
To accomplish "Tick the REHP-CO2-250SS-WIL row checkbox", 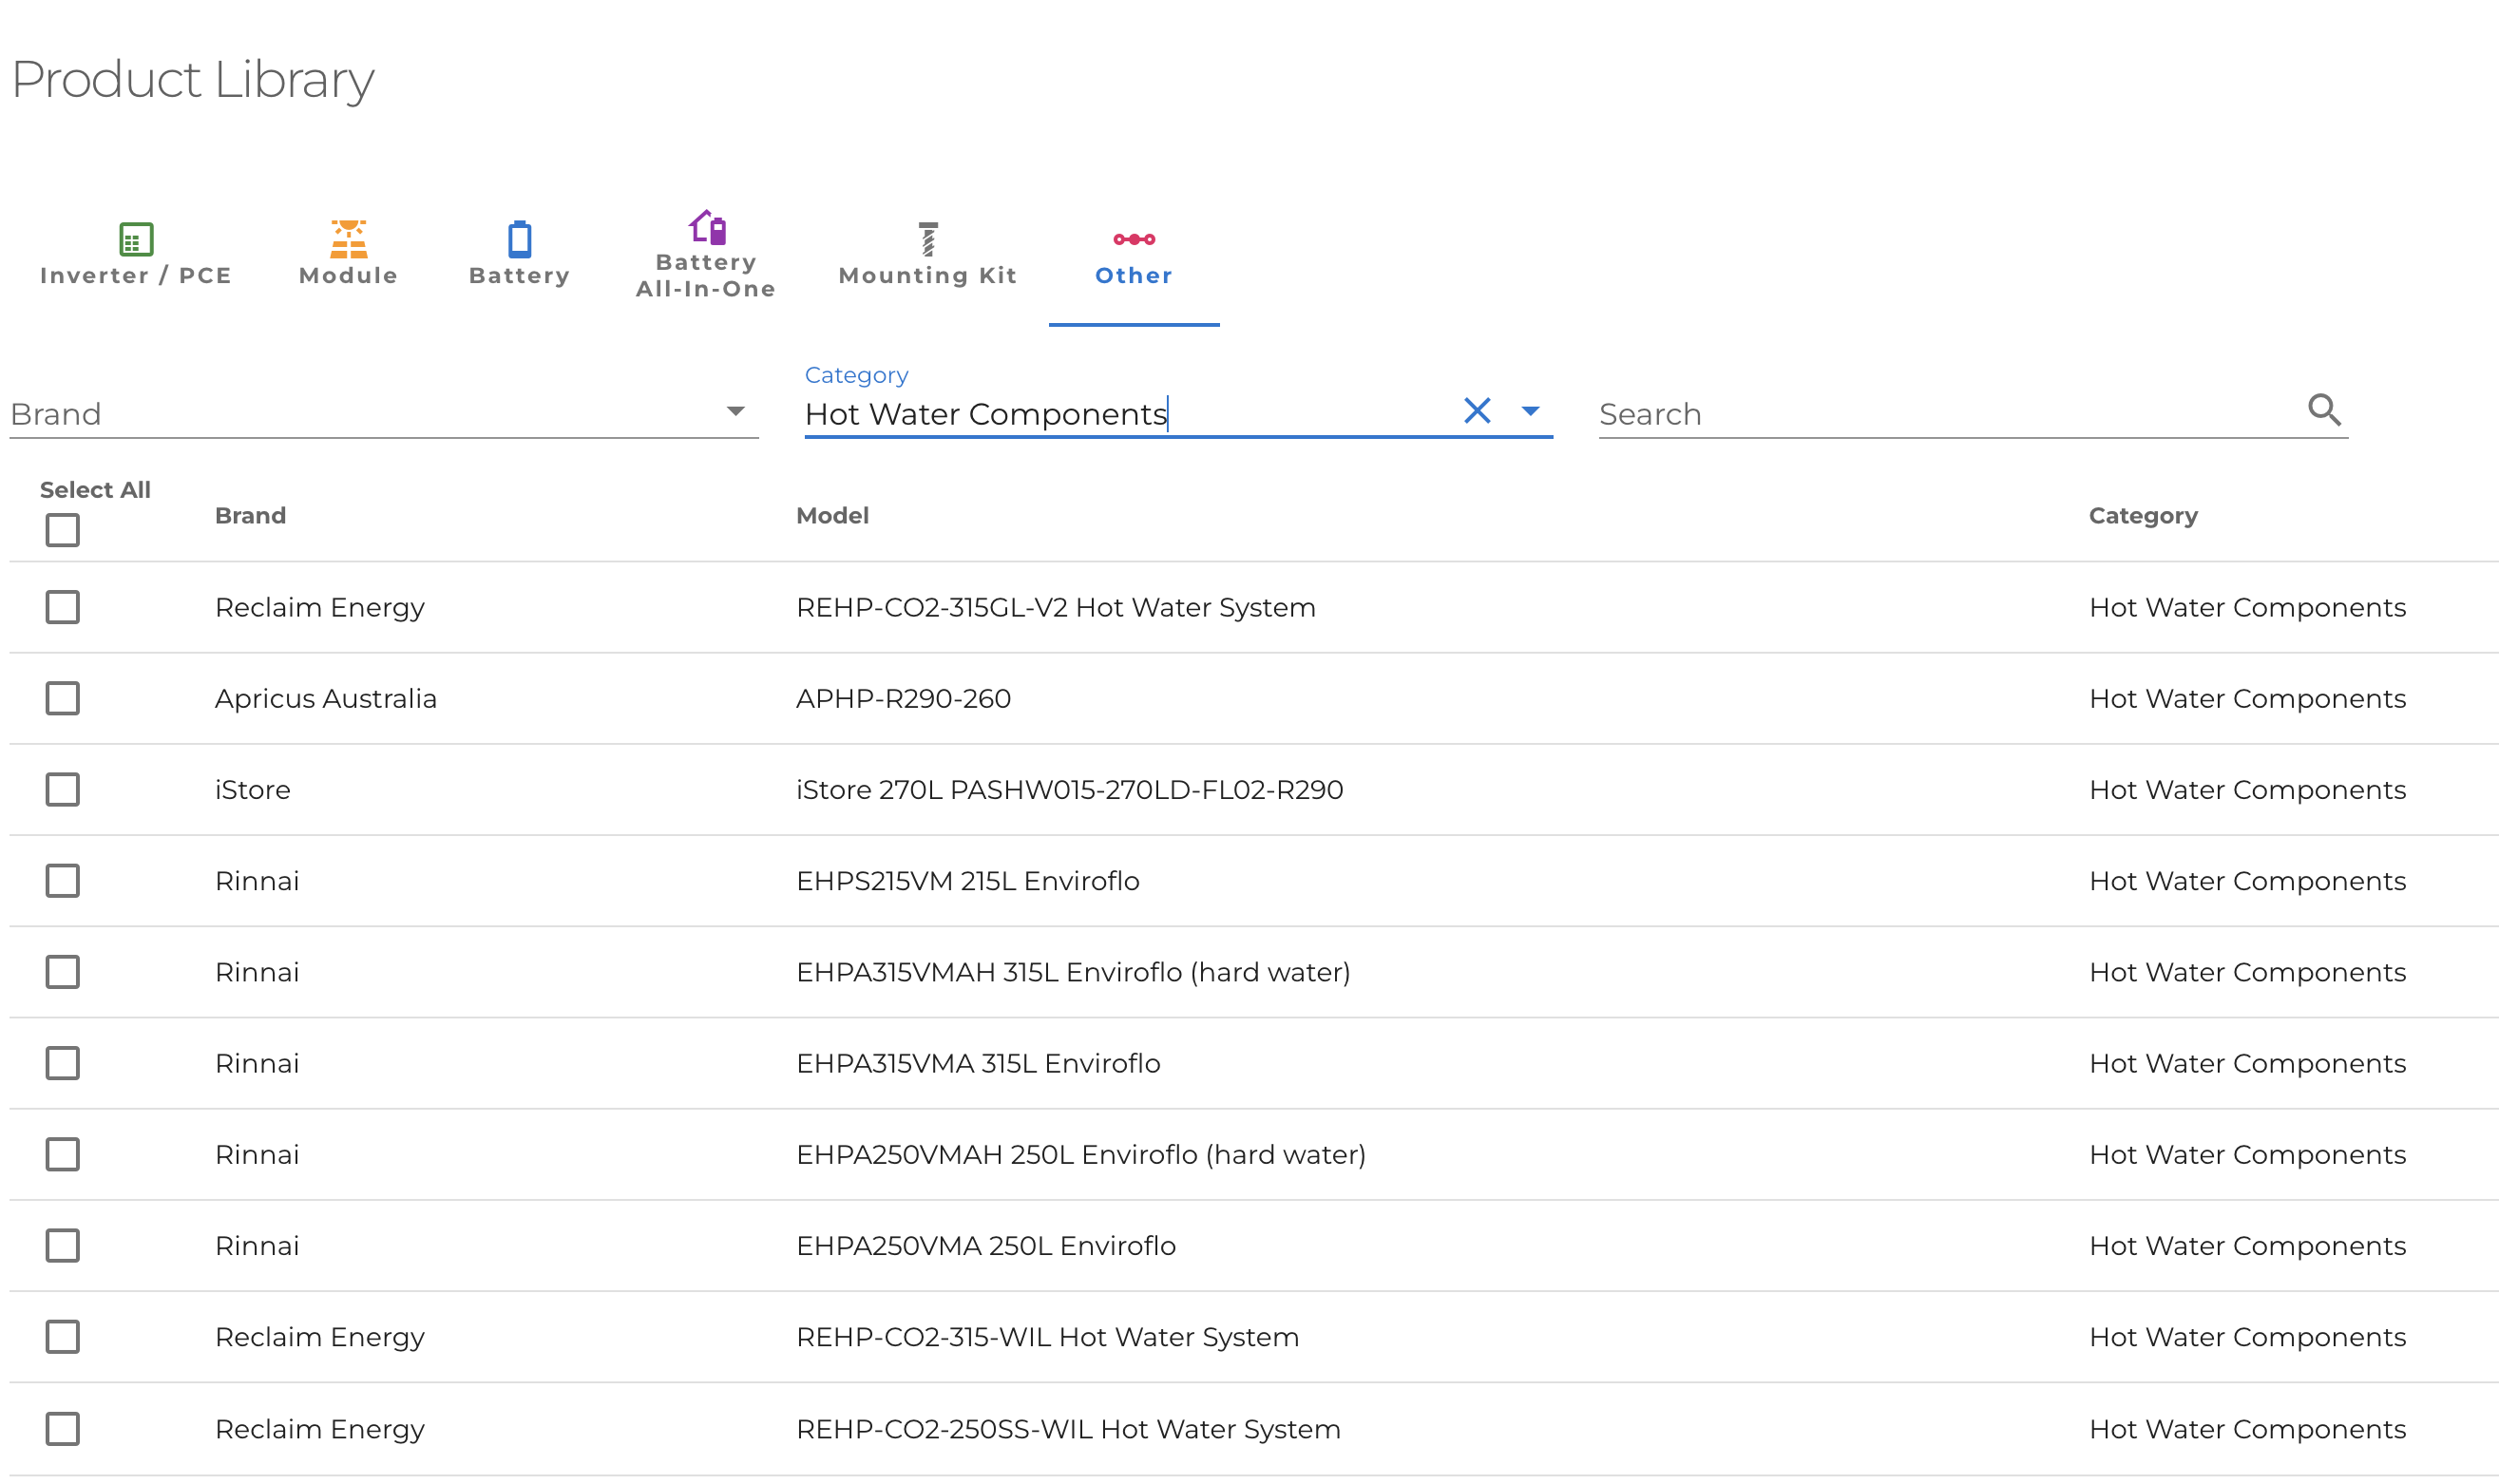I will coord(62,1428).
